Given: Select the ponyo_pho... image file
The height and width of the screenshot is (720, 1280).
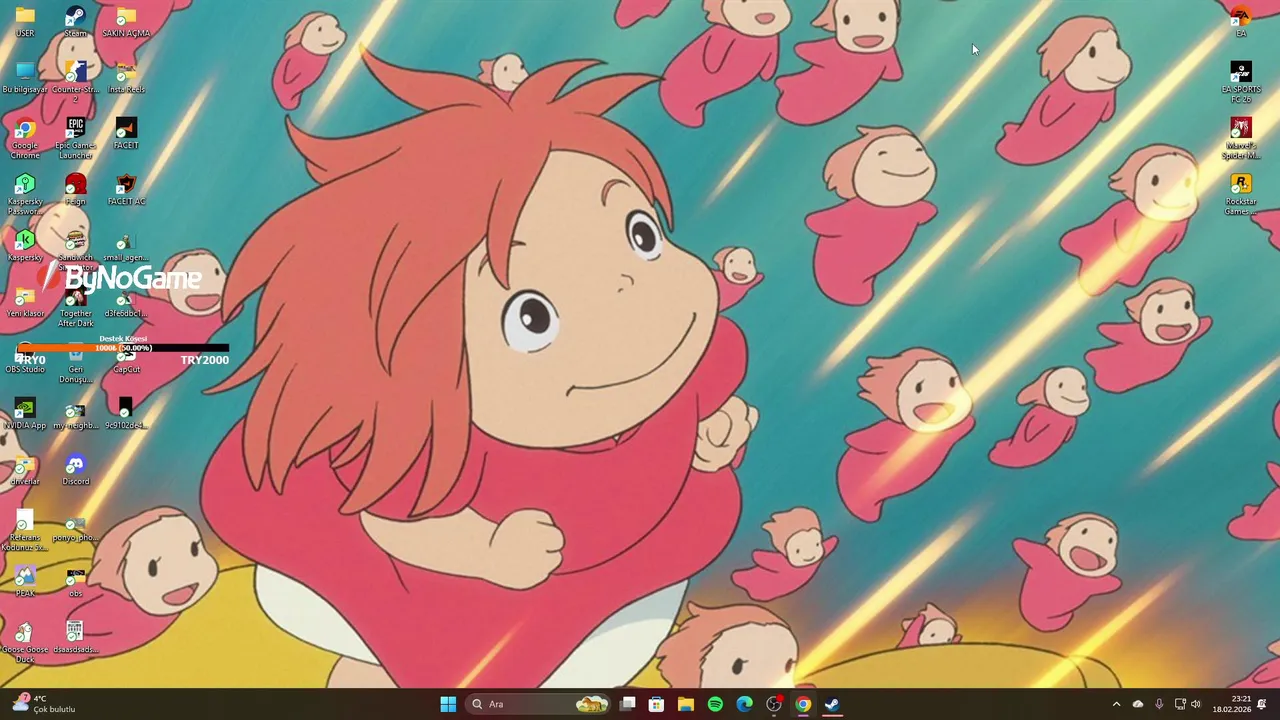Looking at the screenshot, I should tap(75, 526).
